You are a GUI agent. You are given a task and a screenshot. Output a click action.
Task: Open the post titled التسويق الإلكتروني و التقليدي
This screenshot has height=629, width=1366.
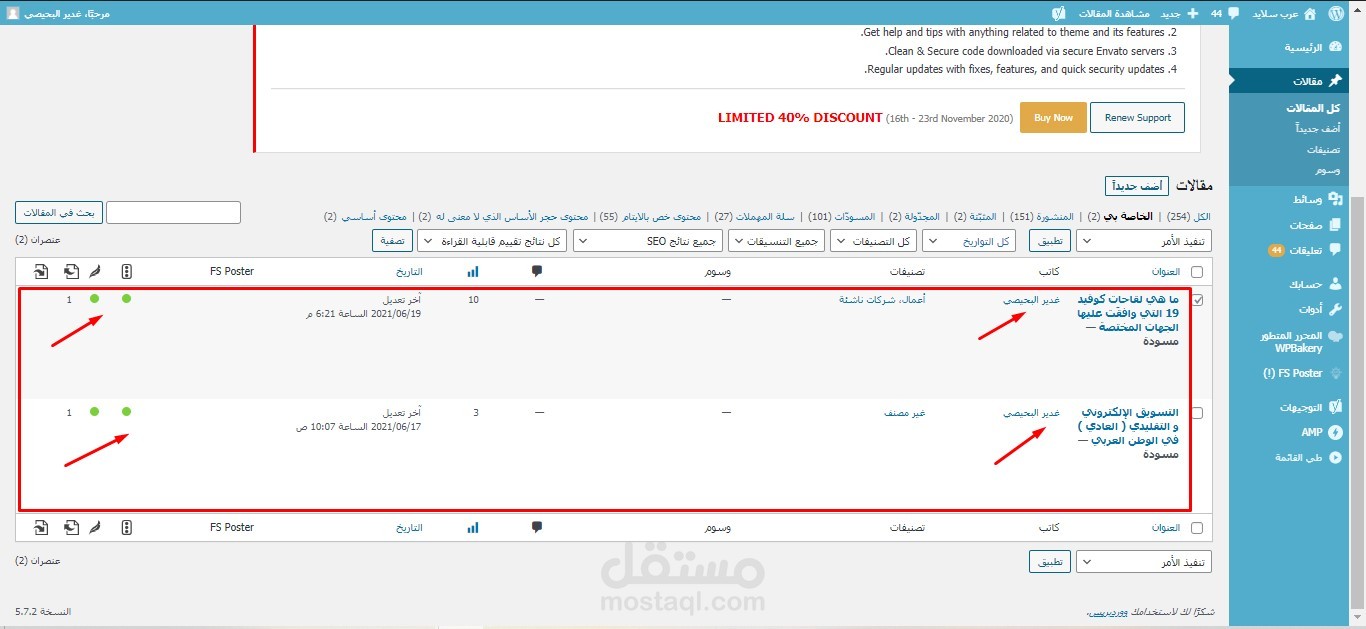pyautogui.click(x=1128, y=426)
